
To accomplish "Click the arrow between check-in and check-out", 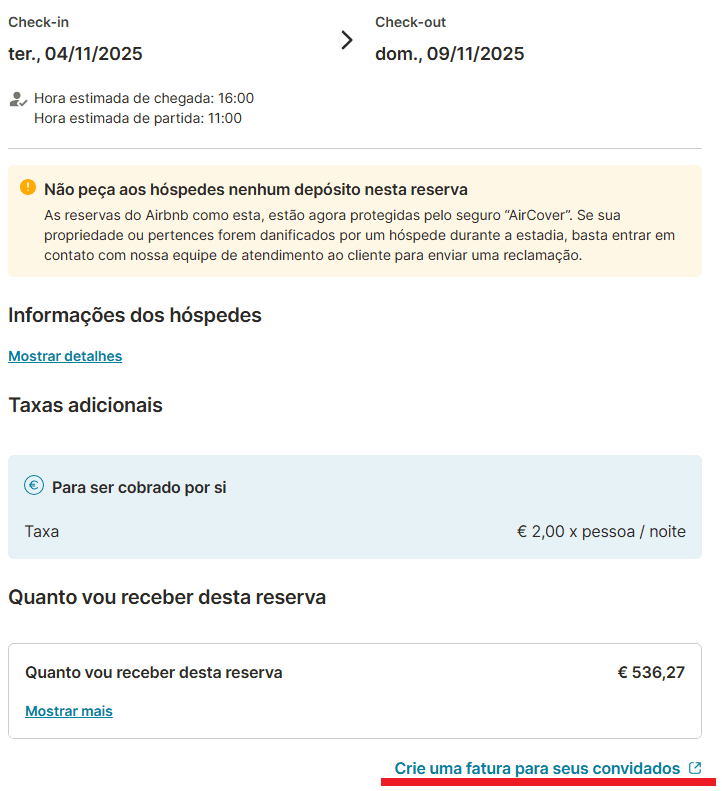I will (x=347, y=40).
